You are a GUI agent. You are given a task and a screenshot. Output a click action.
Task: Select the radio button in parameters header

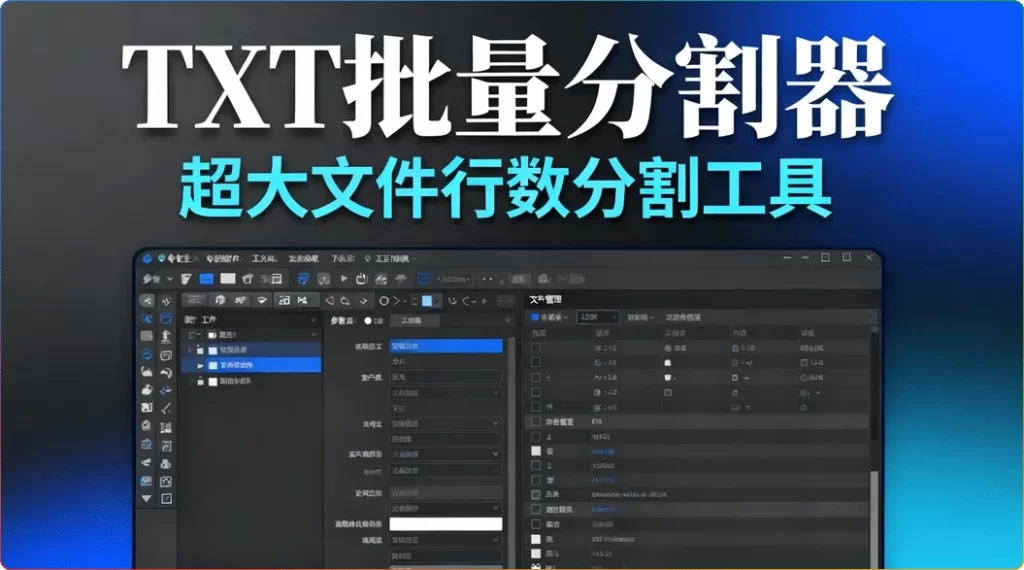[x=368, y=321]
